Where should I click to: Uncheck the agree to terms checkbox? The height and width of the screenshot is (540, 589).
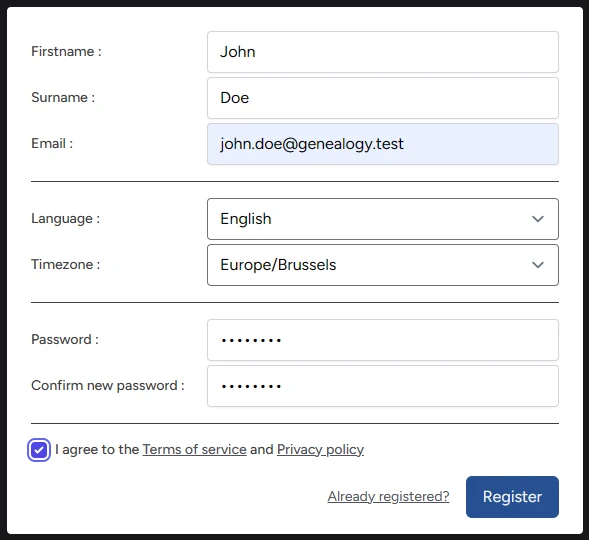[x=39, y=450]
